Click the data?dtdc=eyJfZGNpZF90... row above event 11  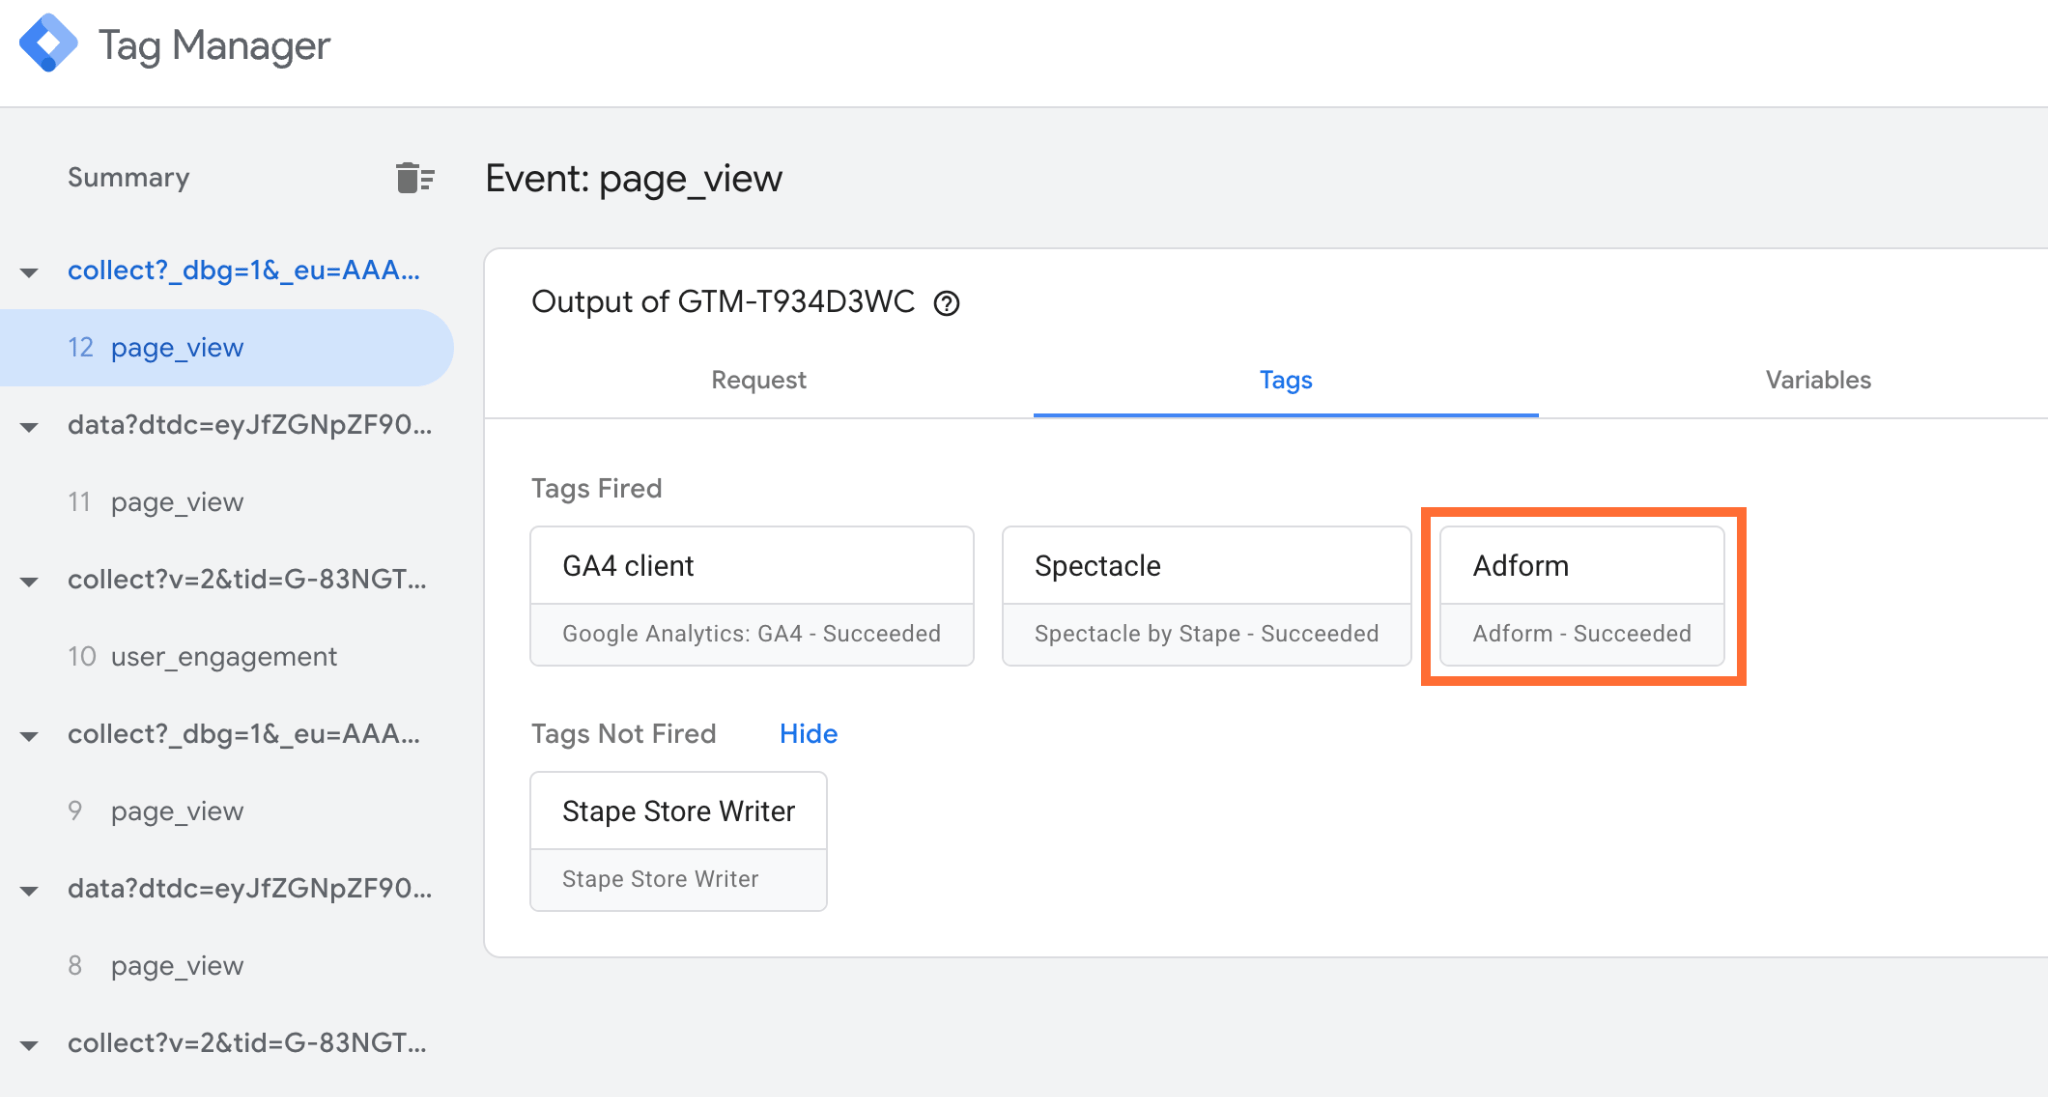click(x=250, y=425)
